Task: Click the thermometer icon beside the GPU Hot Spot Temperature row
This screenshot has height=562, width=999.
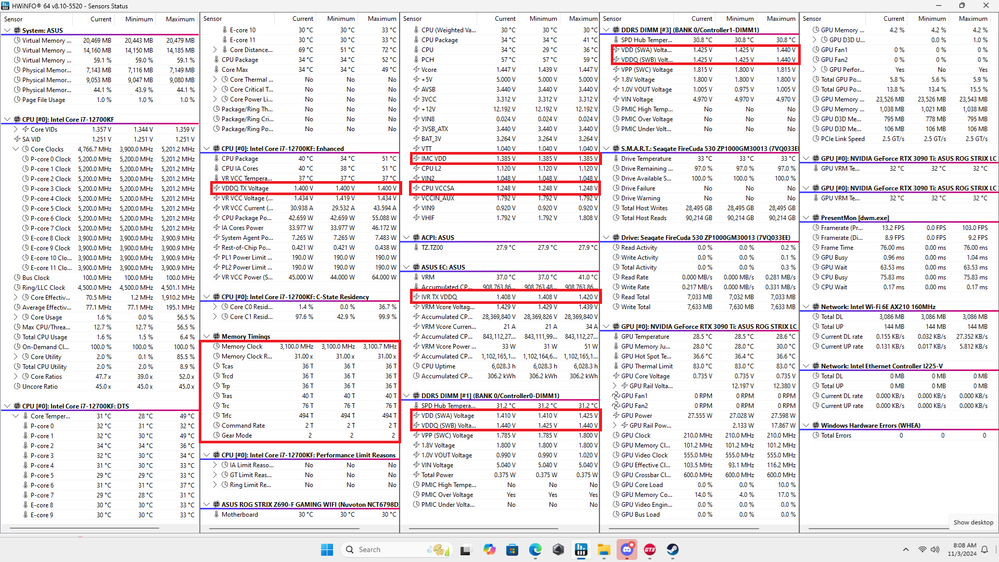Action: tap(616, 357)
